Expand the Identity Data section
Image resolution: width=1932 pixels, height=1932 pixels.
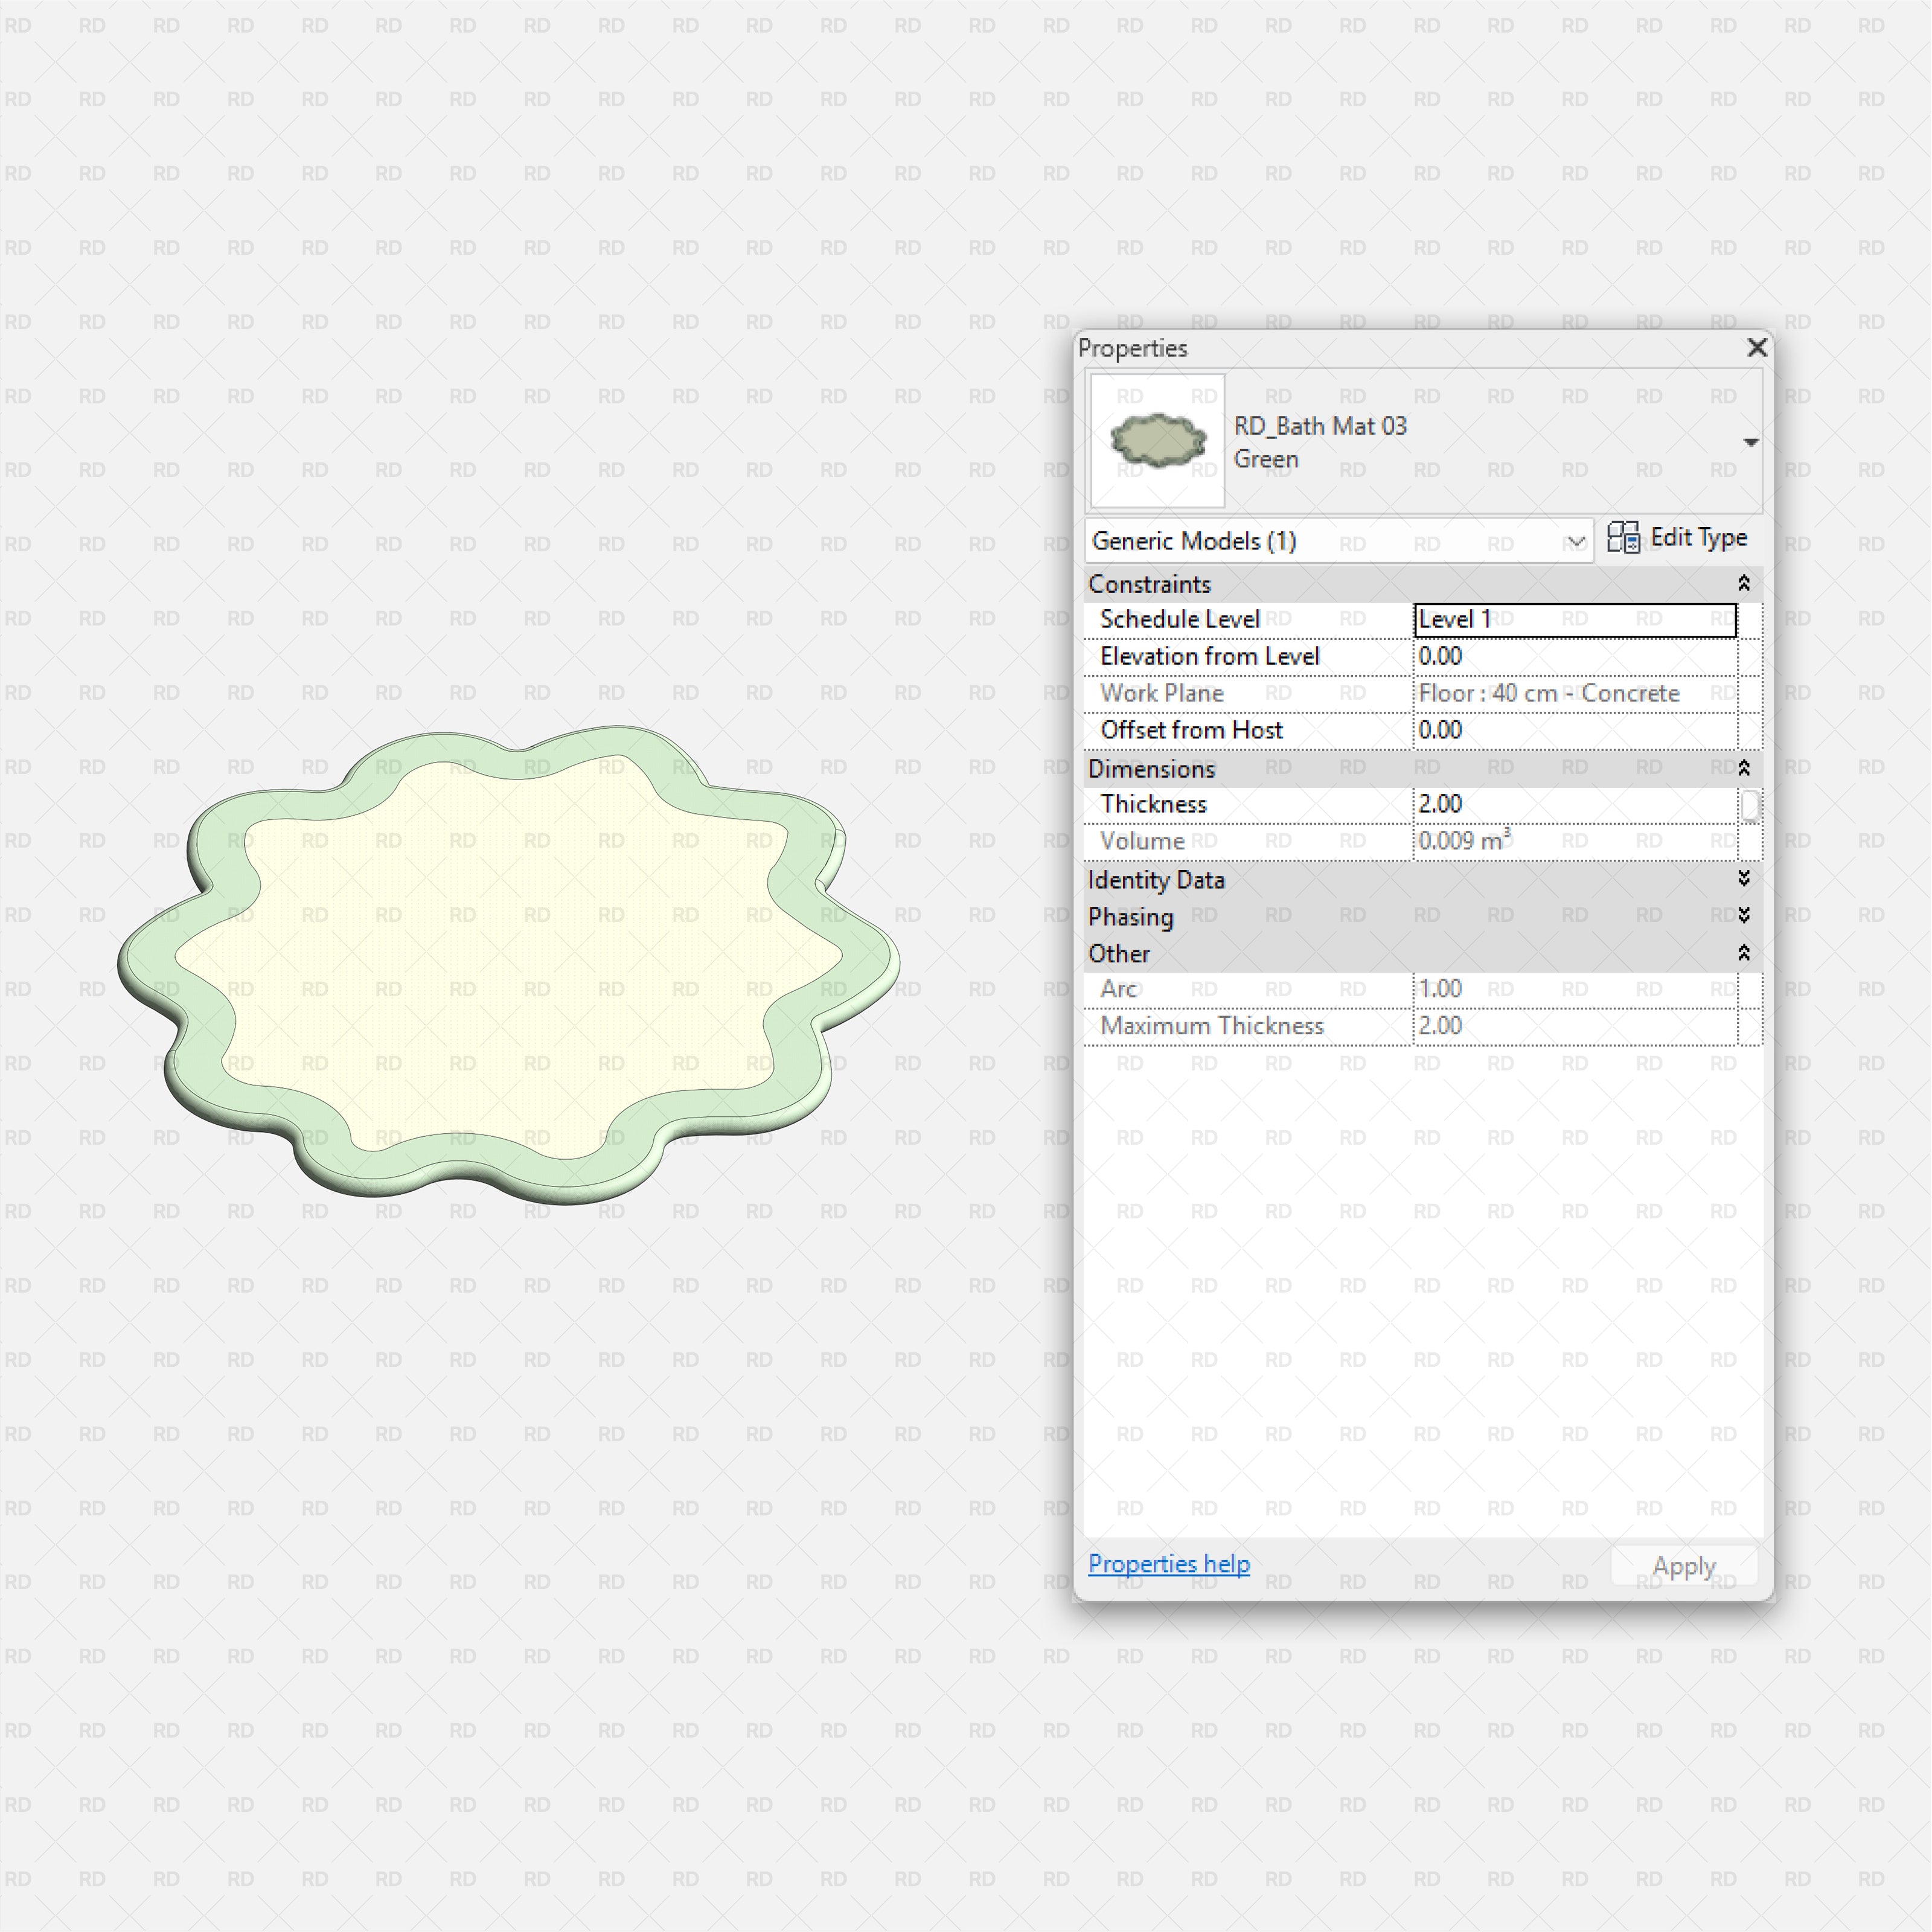click(1743, 879)
